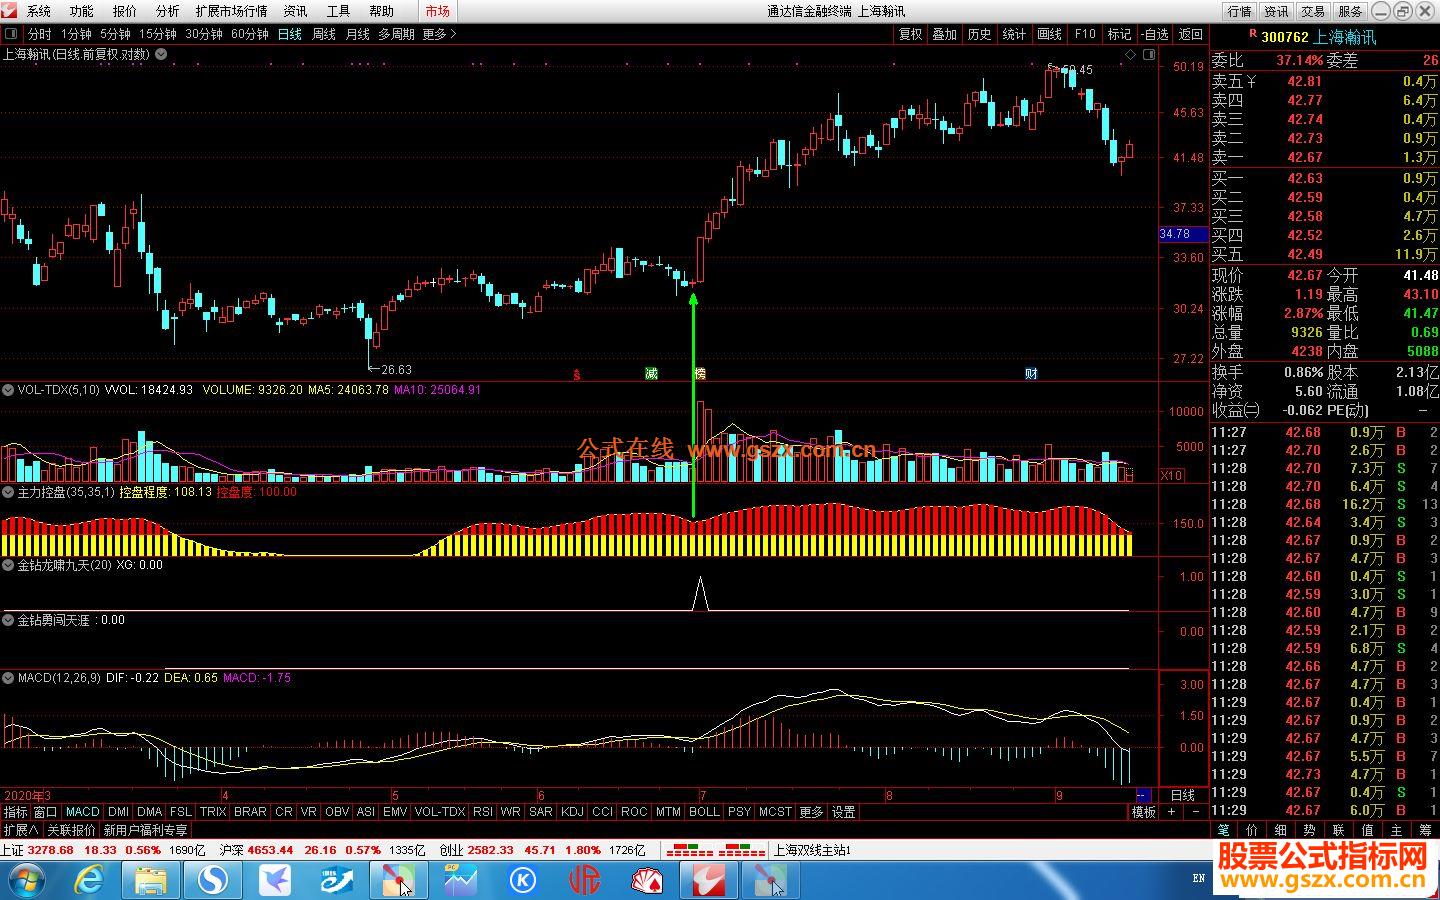Image resolution: width=1440 pixels, height=900 pixels.
Task: Click the 关联报价 tab
Action: tap(71, 830)
